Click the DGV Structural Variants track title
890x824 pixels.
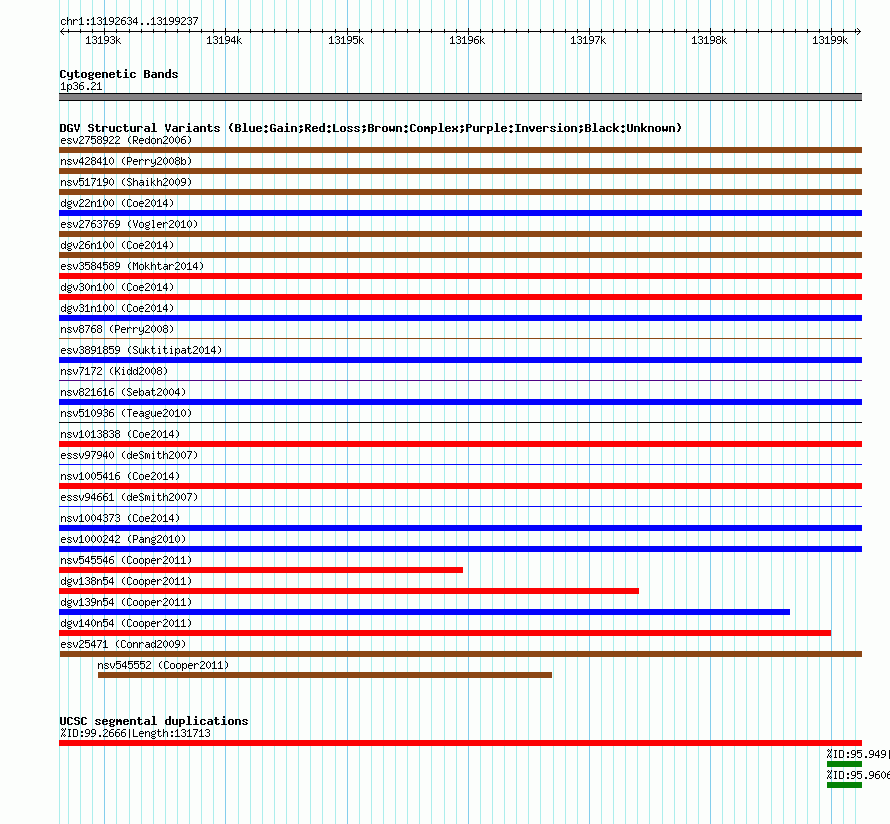pos(371,128)
